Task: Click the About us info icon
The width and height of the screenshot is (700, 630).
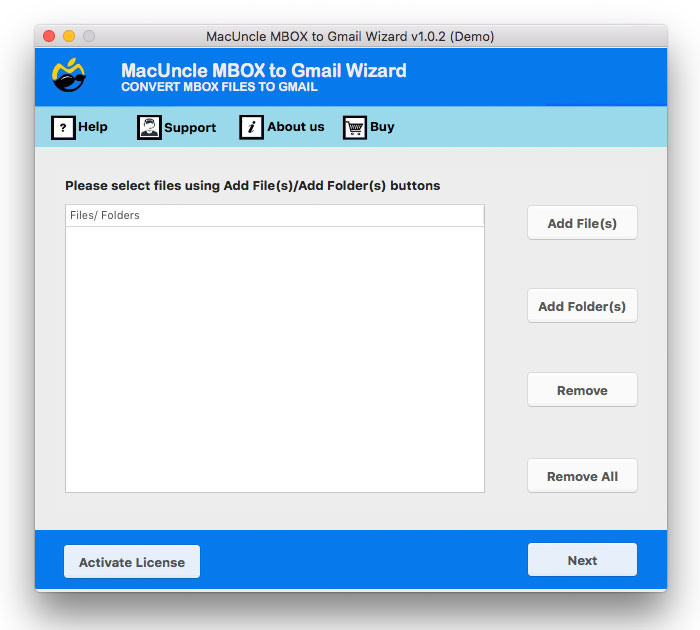Action: pyautogui.click(x=251, y=128)
